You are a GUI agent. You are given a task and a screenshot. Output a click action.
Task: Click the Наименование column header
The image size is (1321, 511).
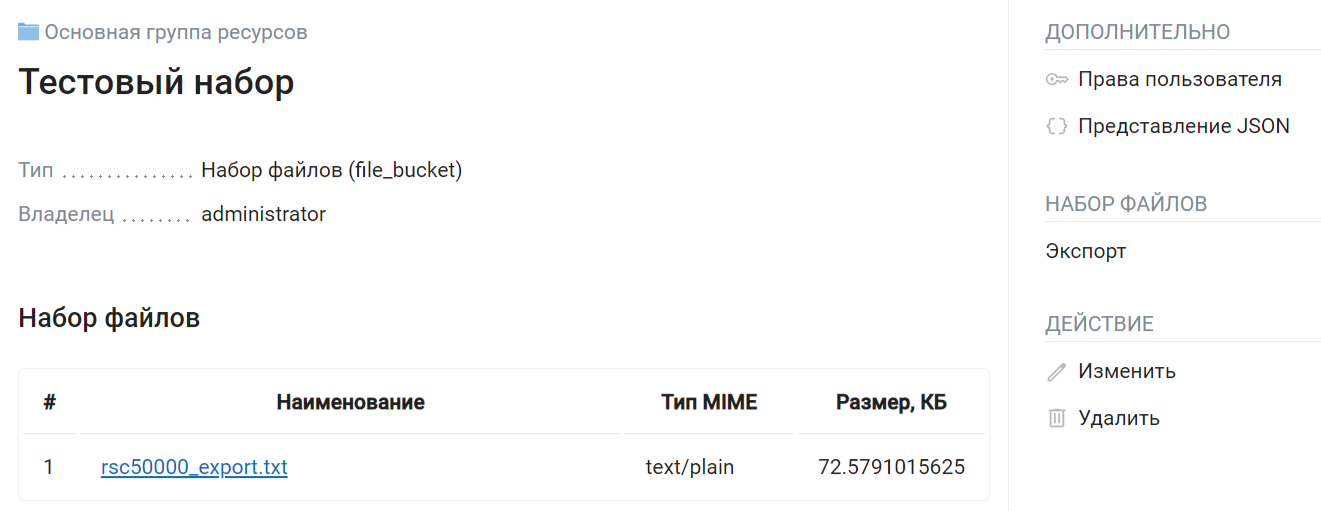tap(351, 402)
